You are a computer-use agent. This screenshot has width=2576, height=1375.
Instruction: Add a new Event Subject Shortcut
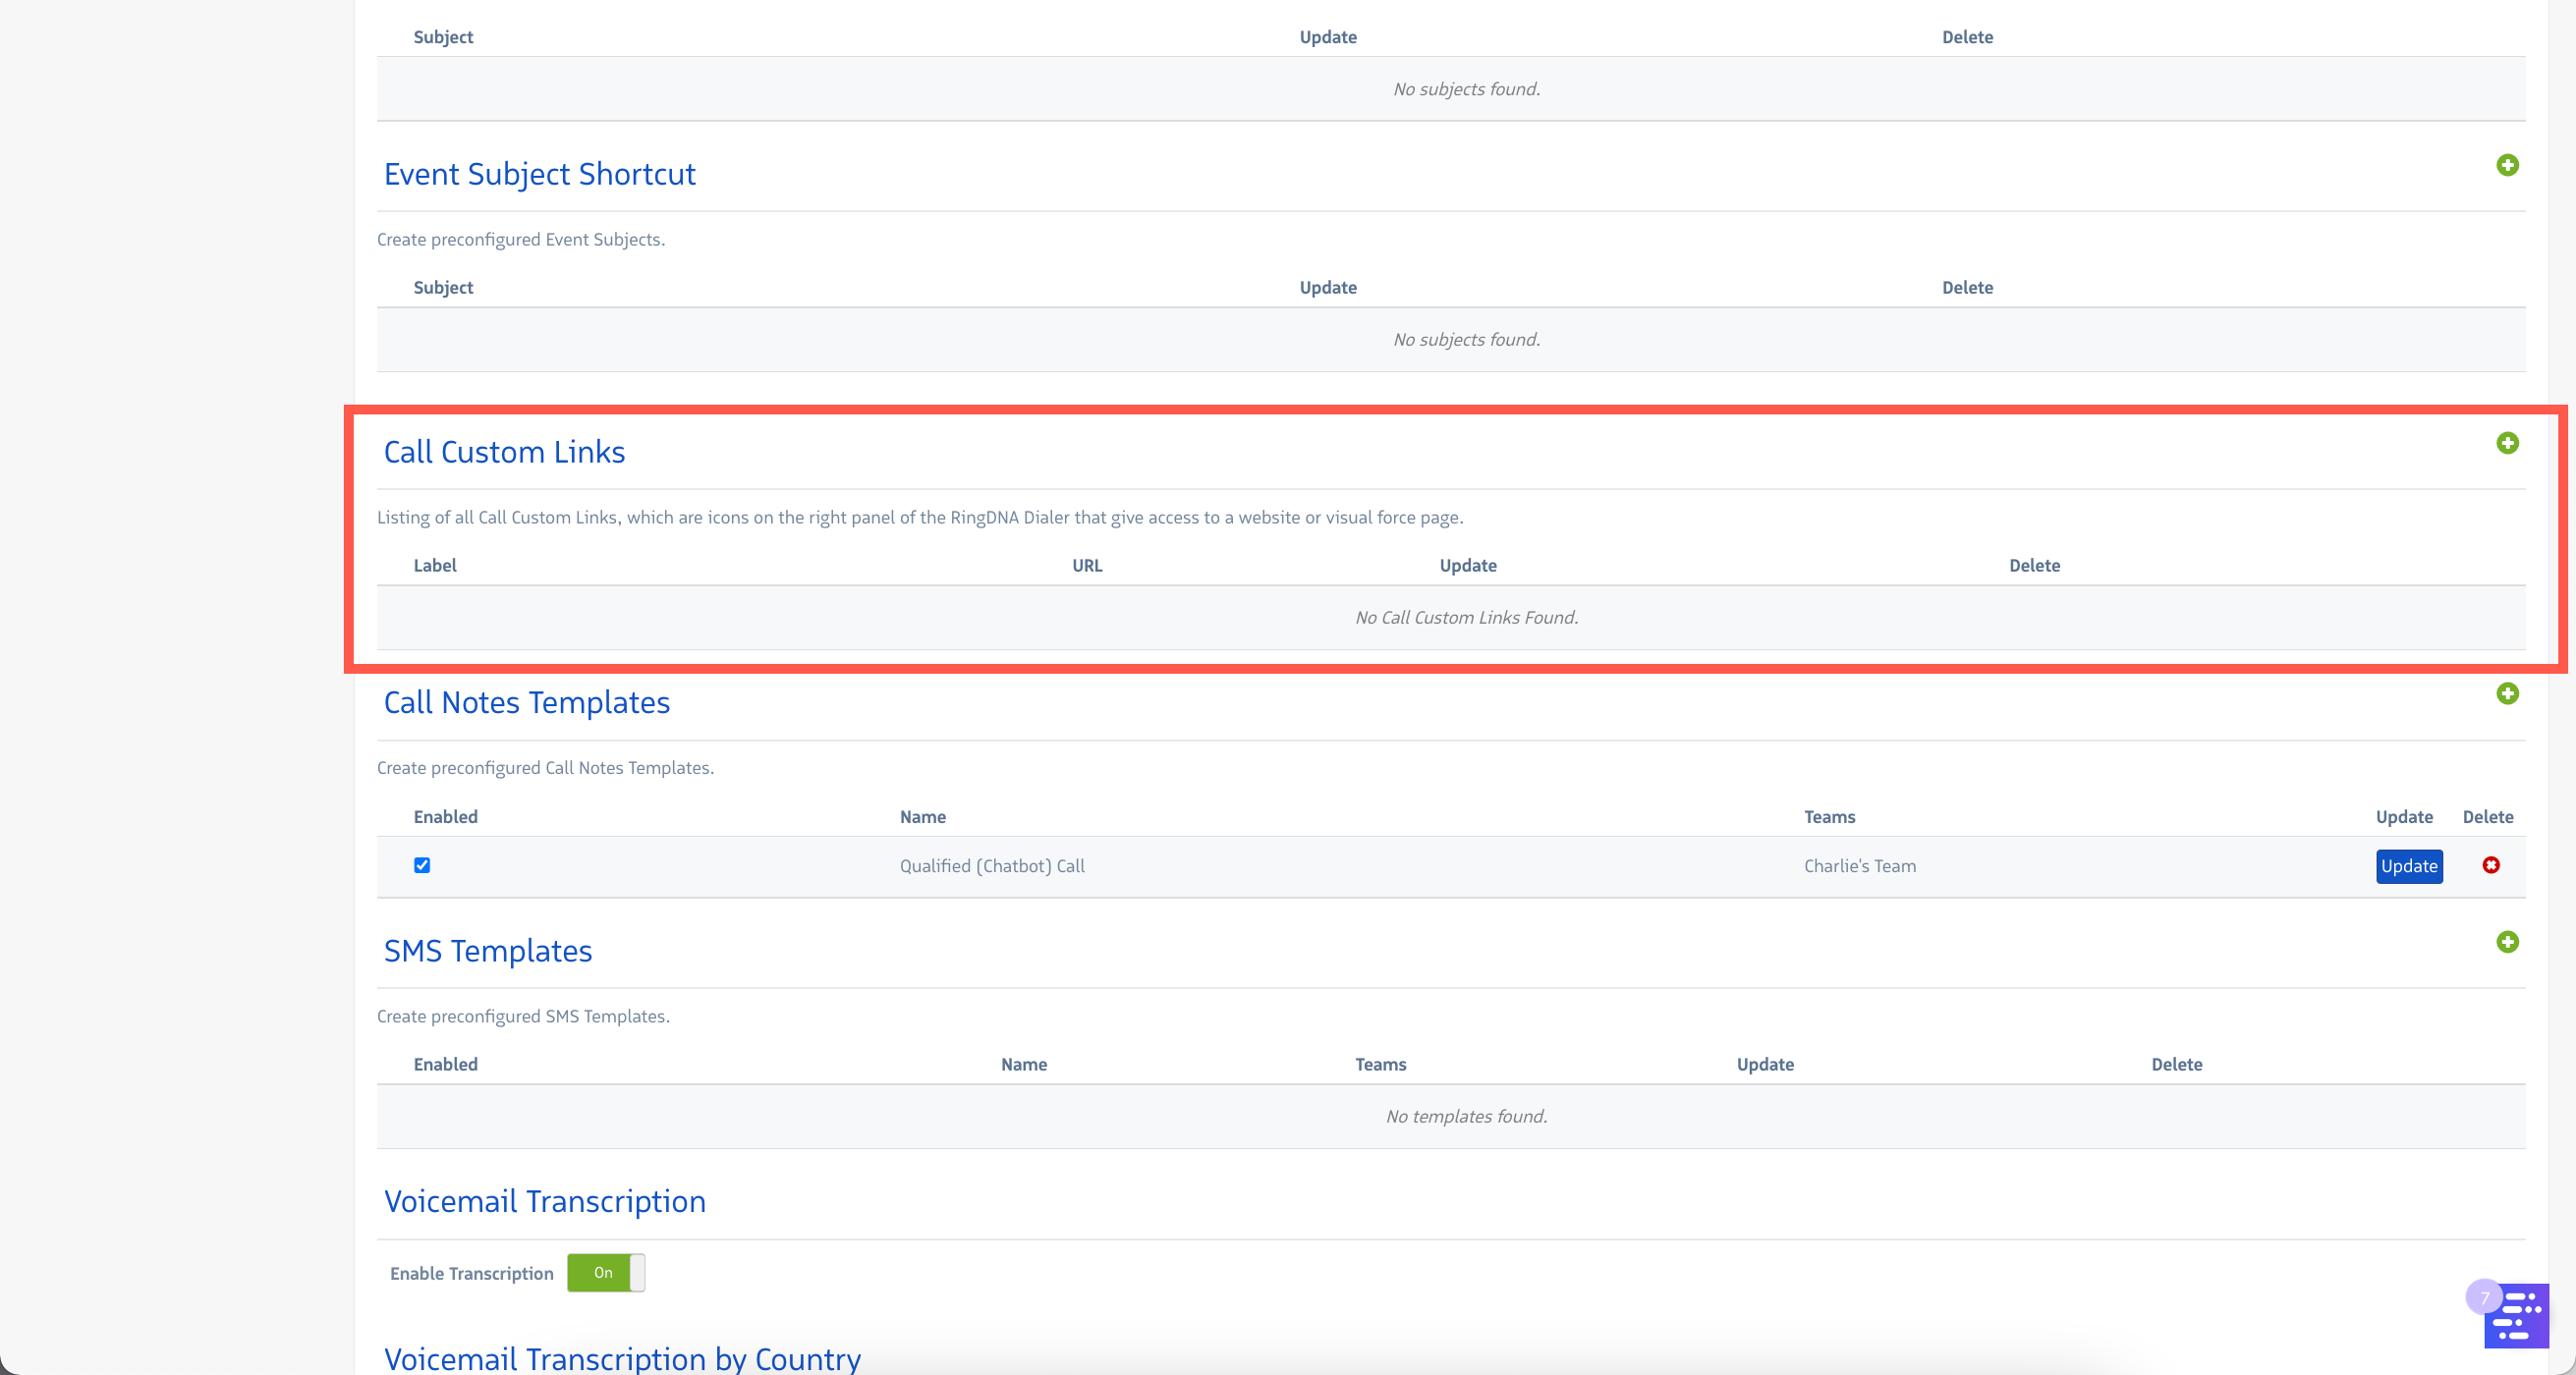coord(2507,165)
